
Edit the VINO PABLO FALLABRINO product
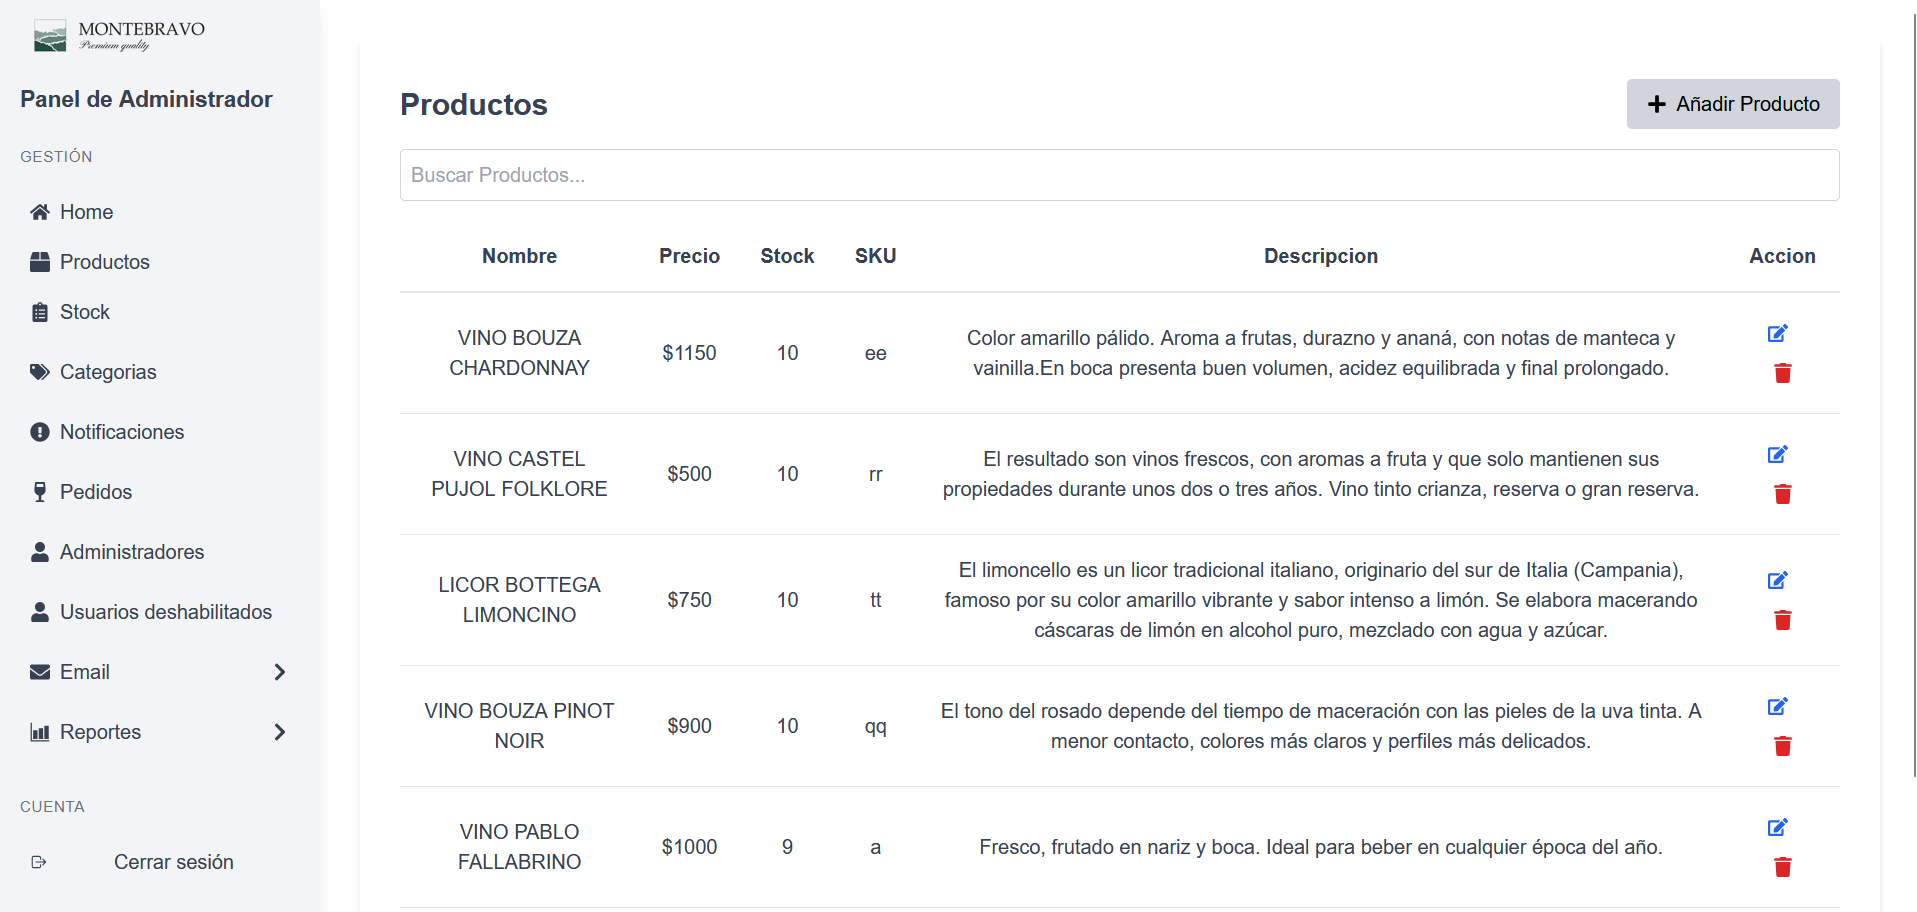click(x=1777, y=828)
